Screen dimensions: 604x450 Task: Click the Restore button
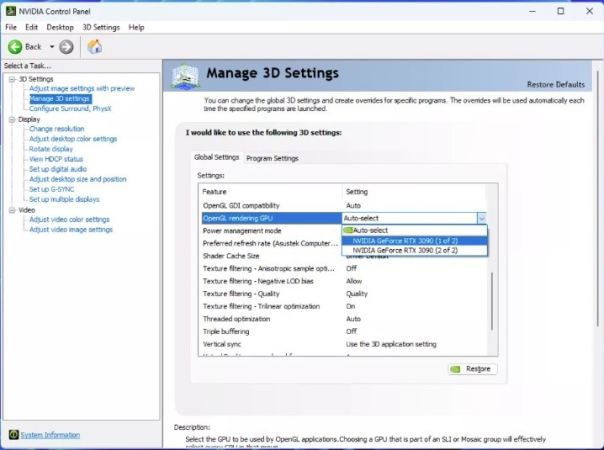click(473, 369)
